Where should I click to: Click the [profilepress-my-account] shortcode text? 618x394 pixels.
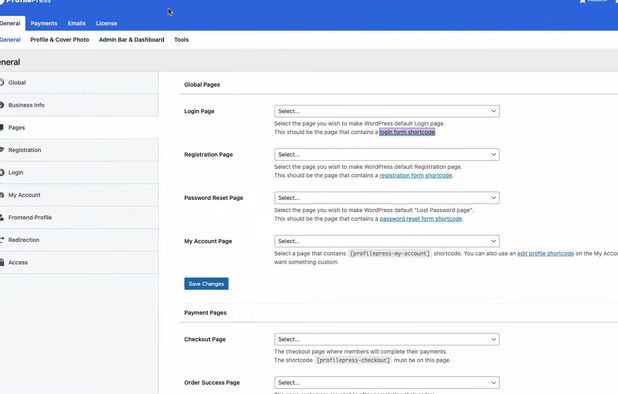[x=390, y=253]
